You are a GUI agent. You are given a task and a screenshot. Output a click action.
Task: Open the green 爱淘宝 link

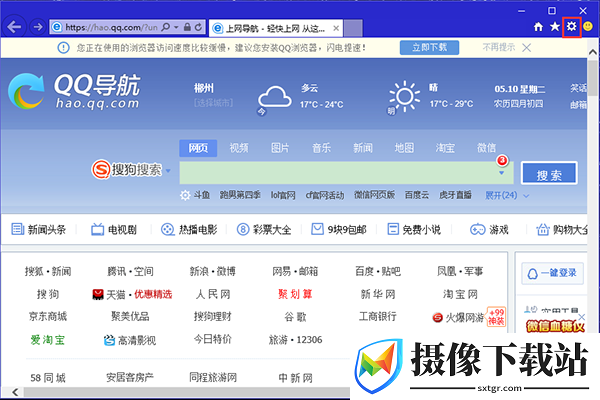coord(47,340)
